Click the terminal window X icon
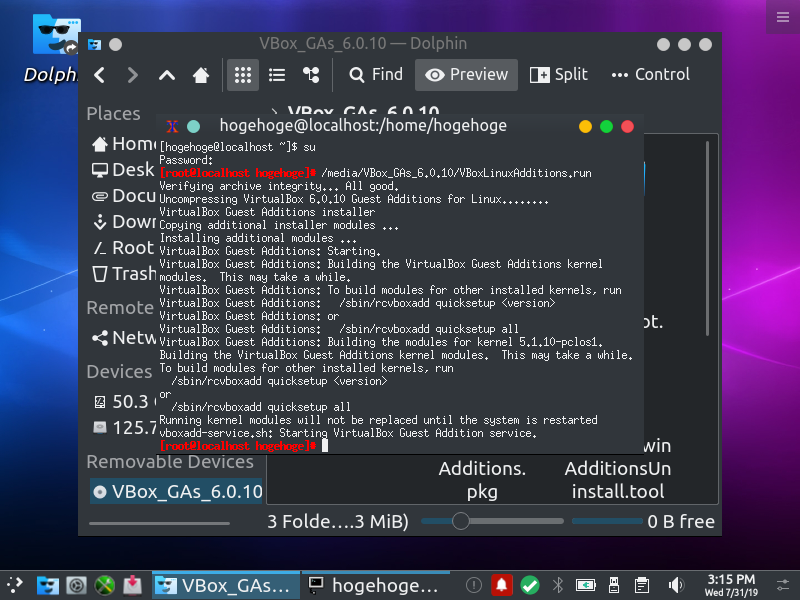The image size is (800, 600). pyautogui.click(x=172, y=126)
